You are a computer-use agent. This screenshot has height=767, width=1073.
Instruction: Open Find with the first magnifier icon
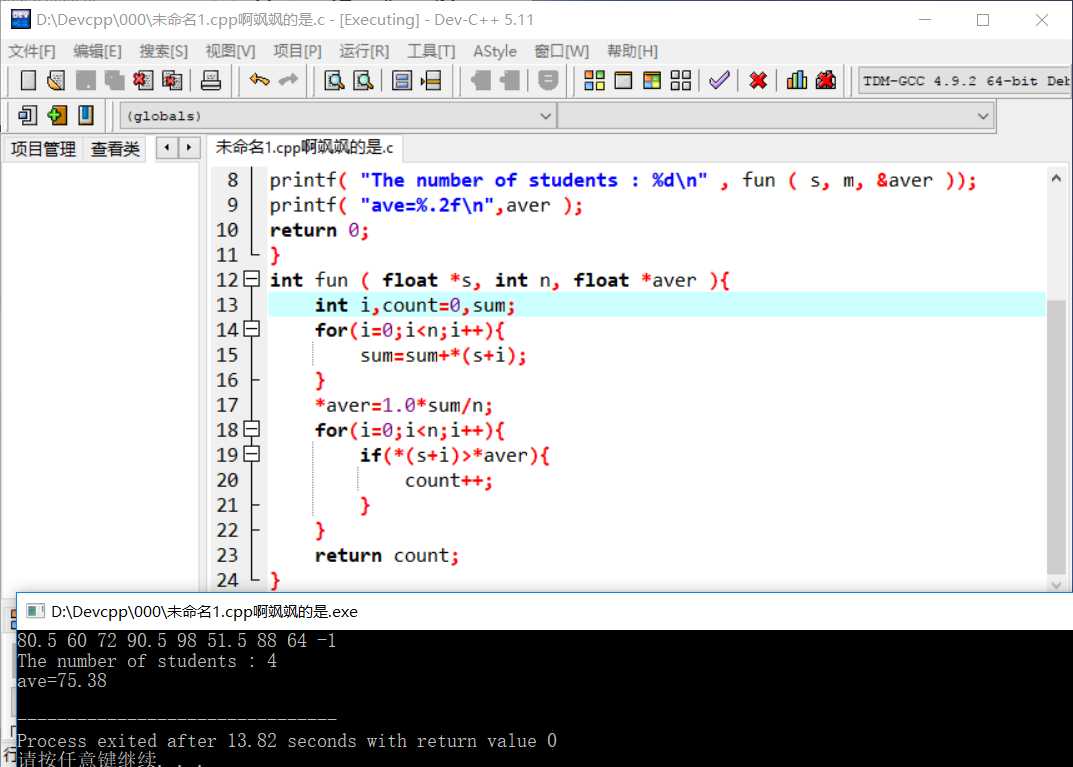pos(334,81)
